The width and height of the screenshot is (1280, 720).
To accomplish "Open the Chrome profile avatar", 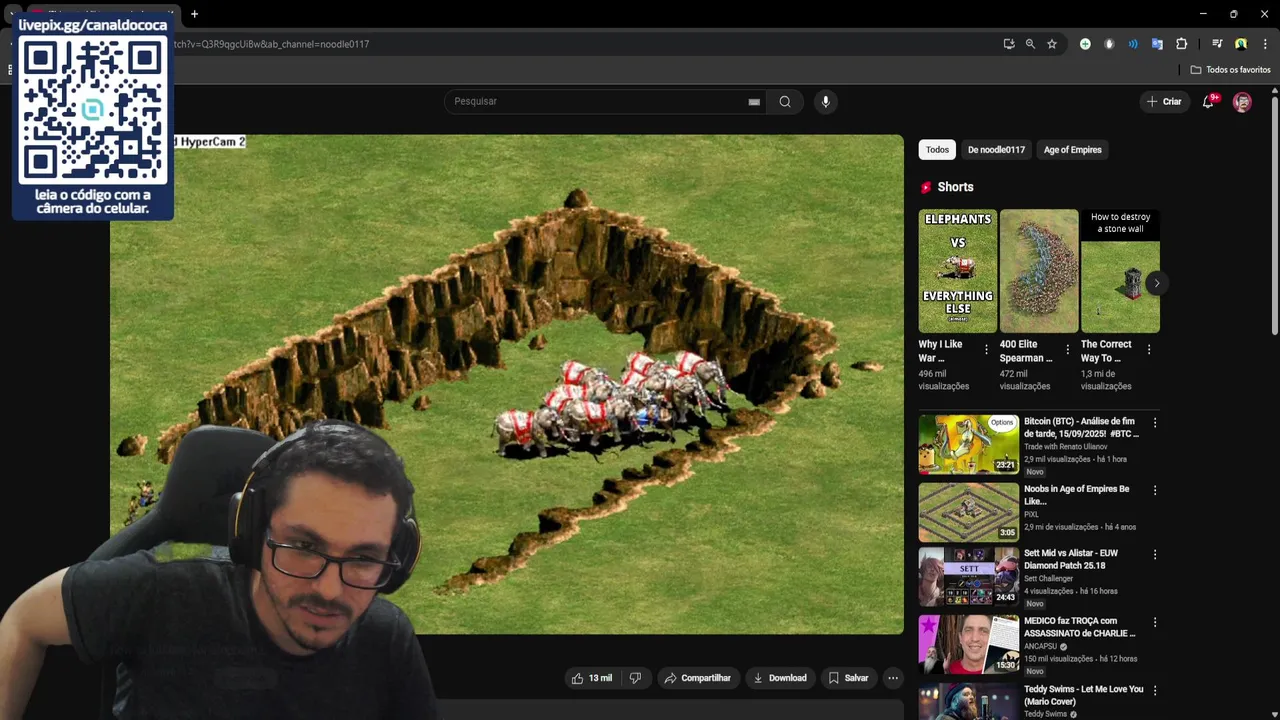I will pos(1241,44).
